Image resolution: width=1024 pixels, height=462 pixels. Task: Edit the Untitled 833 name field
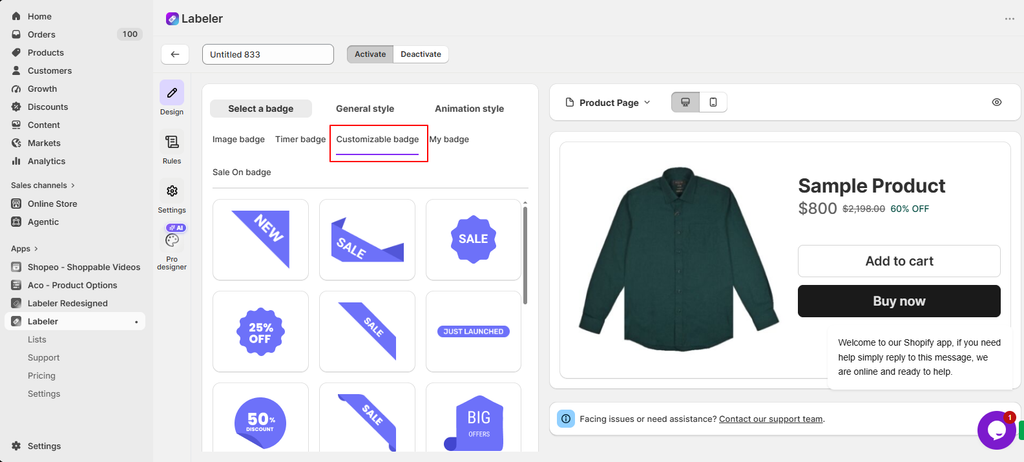tap(268, 54)
